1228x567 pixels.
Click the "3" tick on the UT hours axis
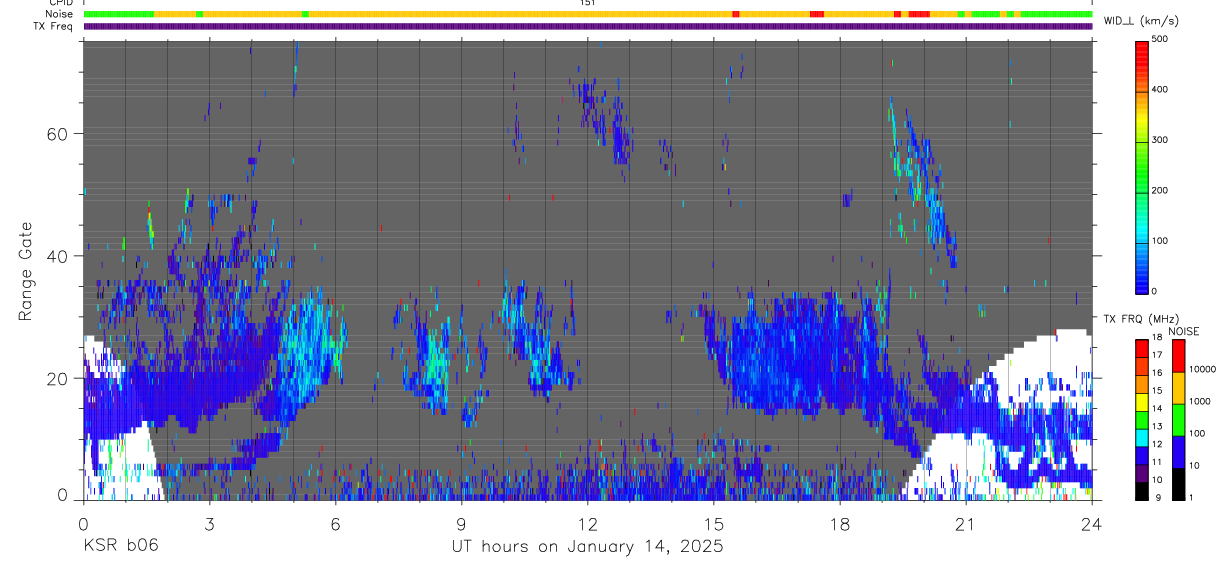coord(209,523)
